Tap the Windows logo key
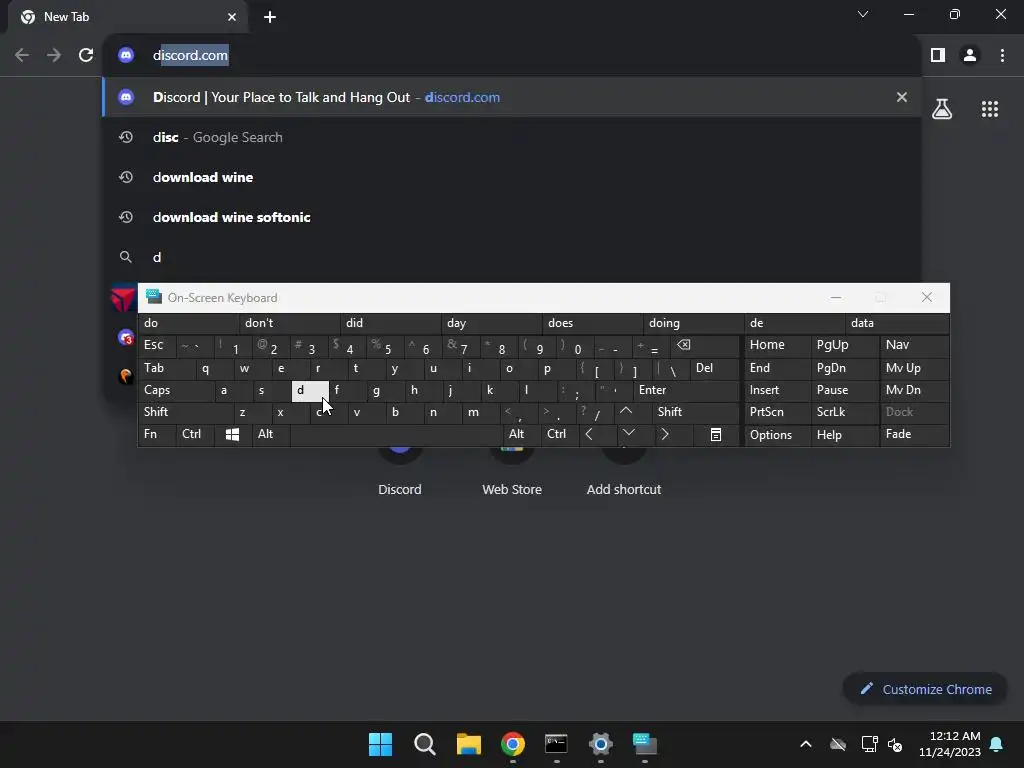 232,434
